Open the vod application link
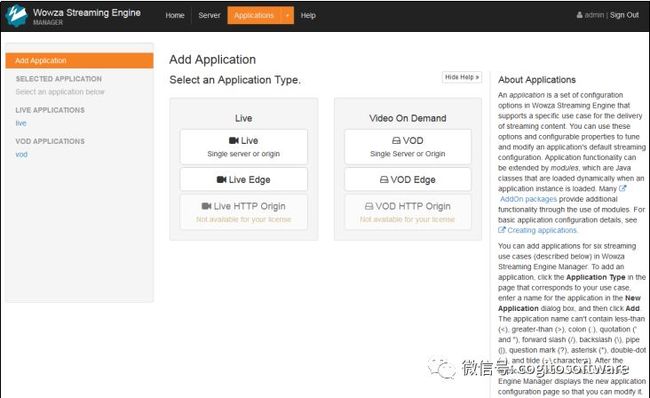This screenshot has height=398, width=650. click(x=22, y=155)
